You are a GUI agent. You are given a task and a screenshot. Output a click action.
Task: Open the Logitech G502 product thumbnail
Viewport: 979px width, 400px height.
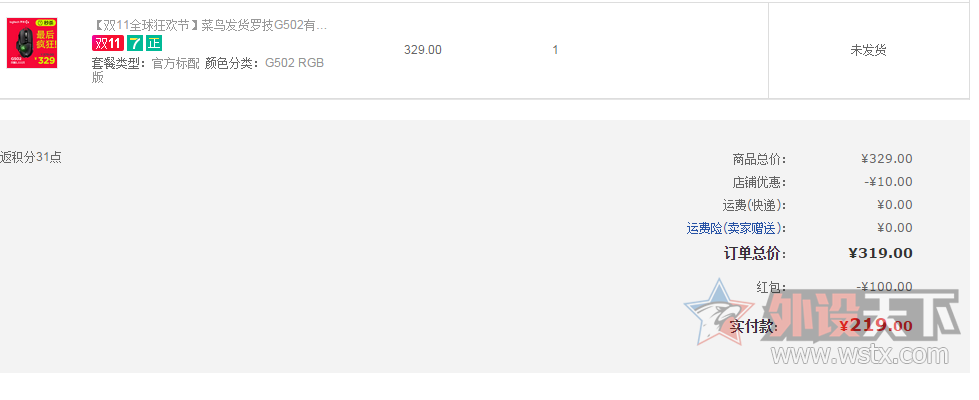(x=32, y=43)
